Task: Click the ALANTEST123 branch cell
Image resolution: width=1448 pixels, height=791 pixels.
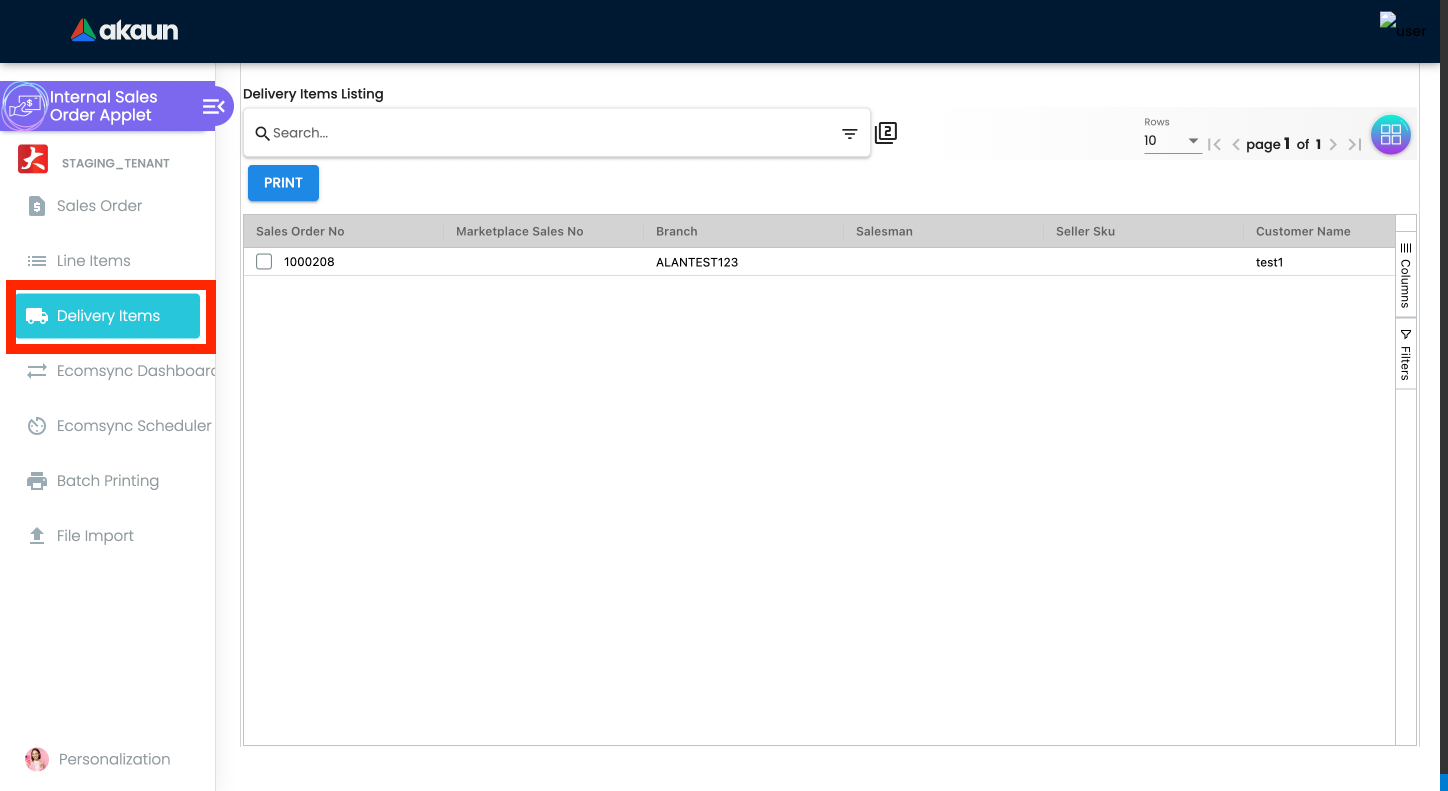Action: tap(697, 262)
